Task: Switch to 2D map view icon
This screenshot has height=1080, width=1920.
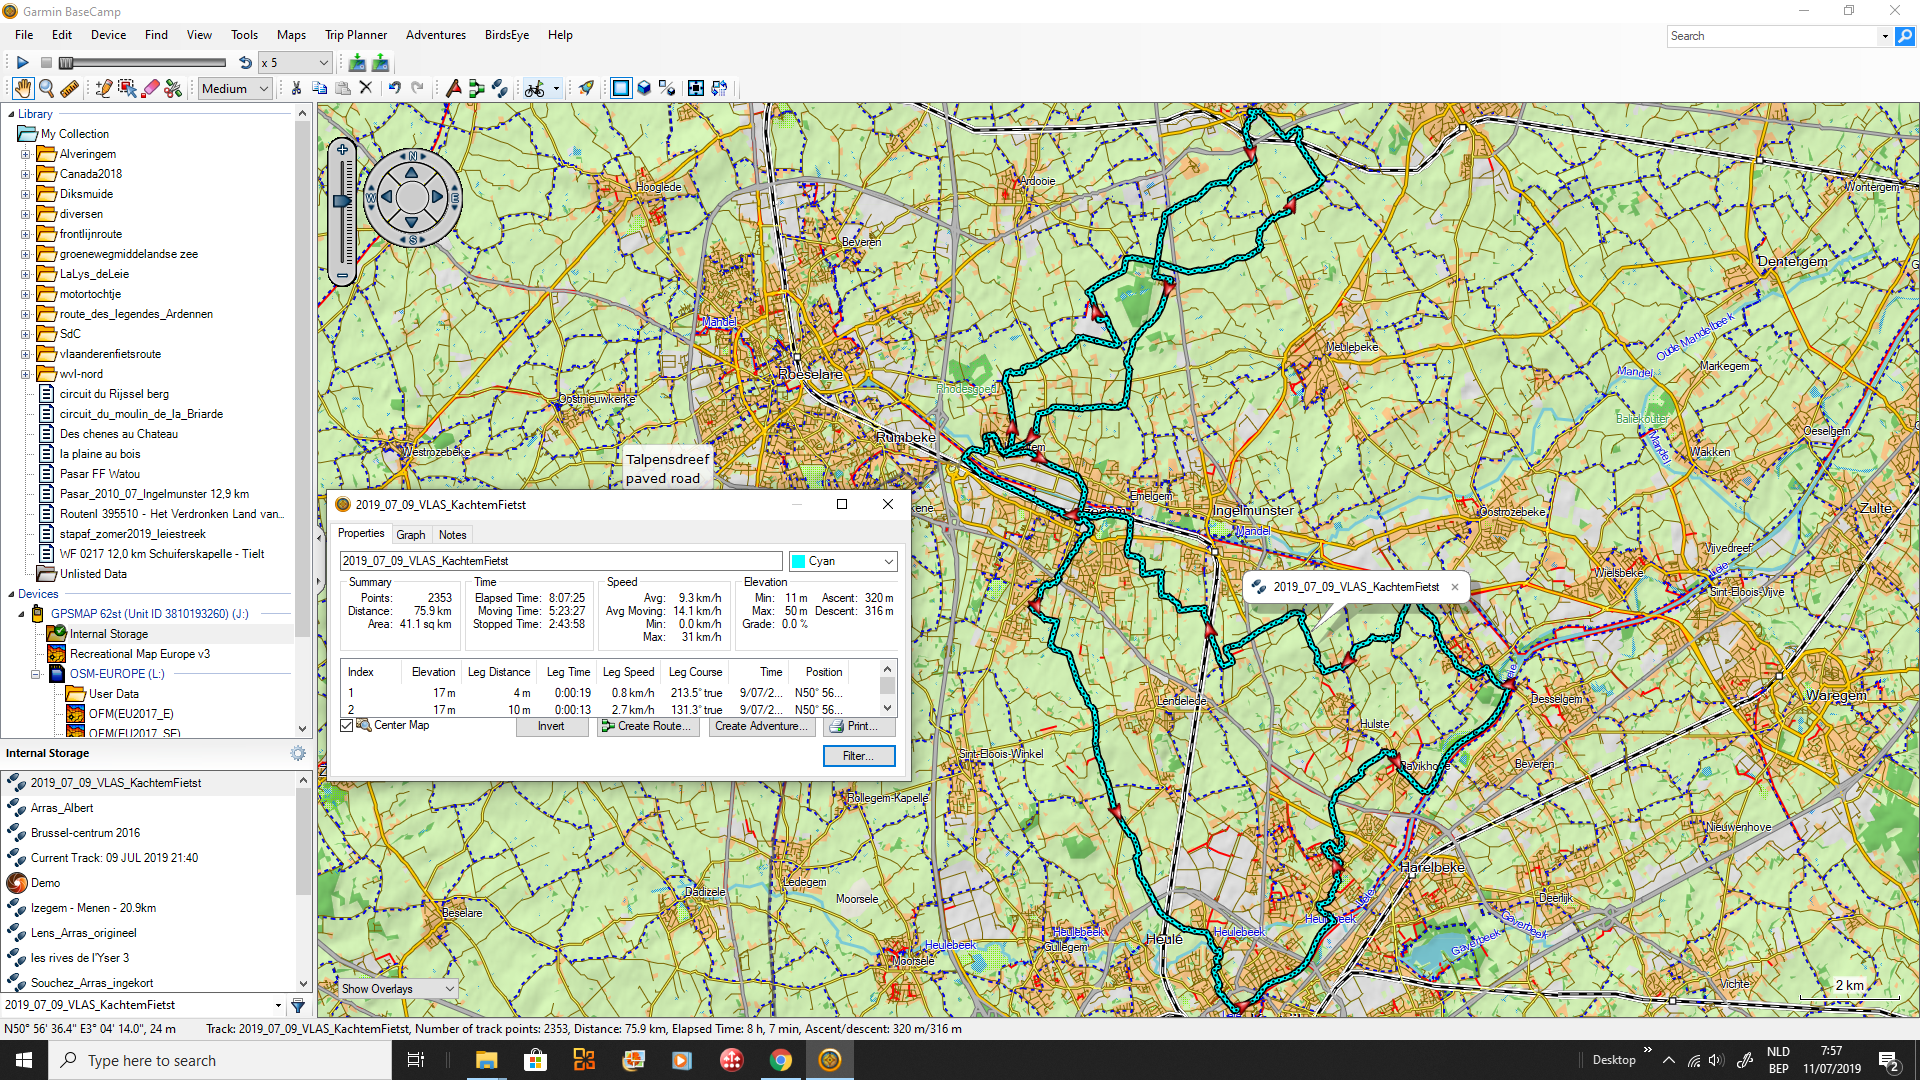Action: (621, 88)
